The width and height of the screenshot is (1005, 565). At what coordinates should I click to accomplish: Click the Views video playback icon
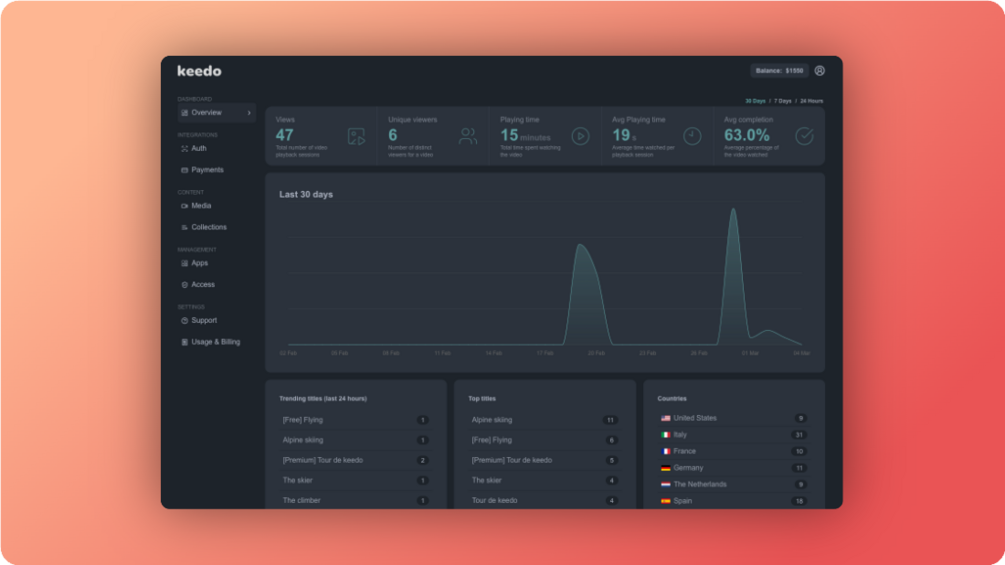coord(356,136)
